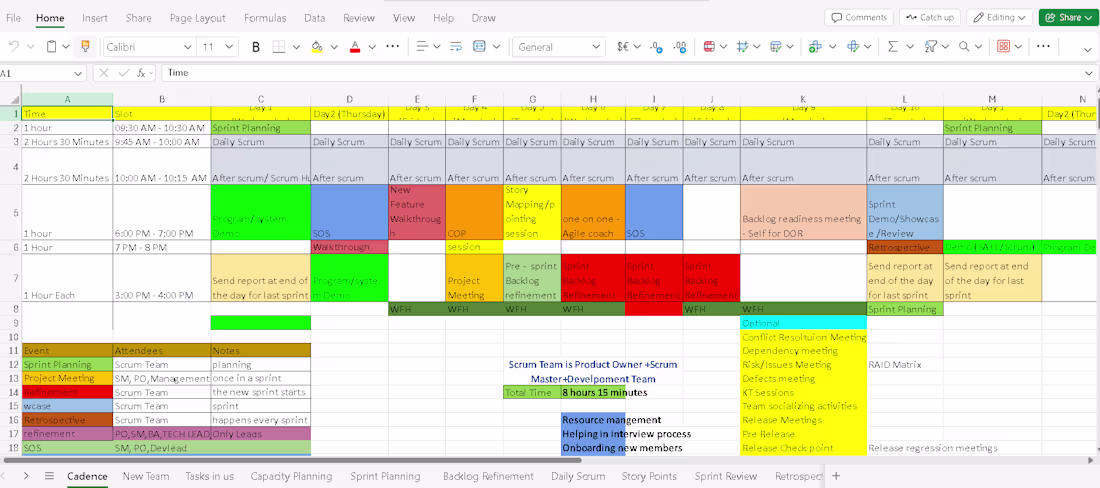1100x488 pixels.
Task: Open the Draw ribbon tab
Action: pos(483,18)
